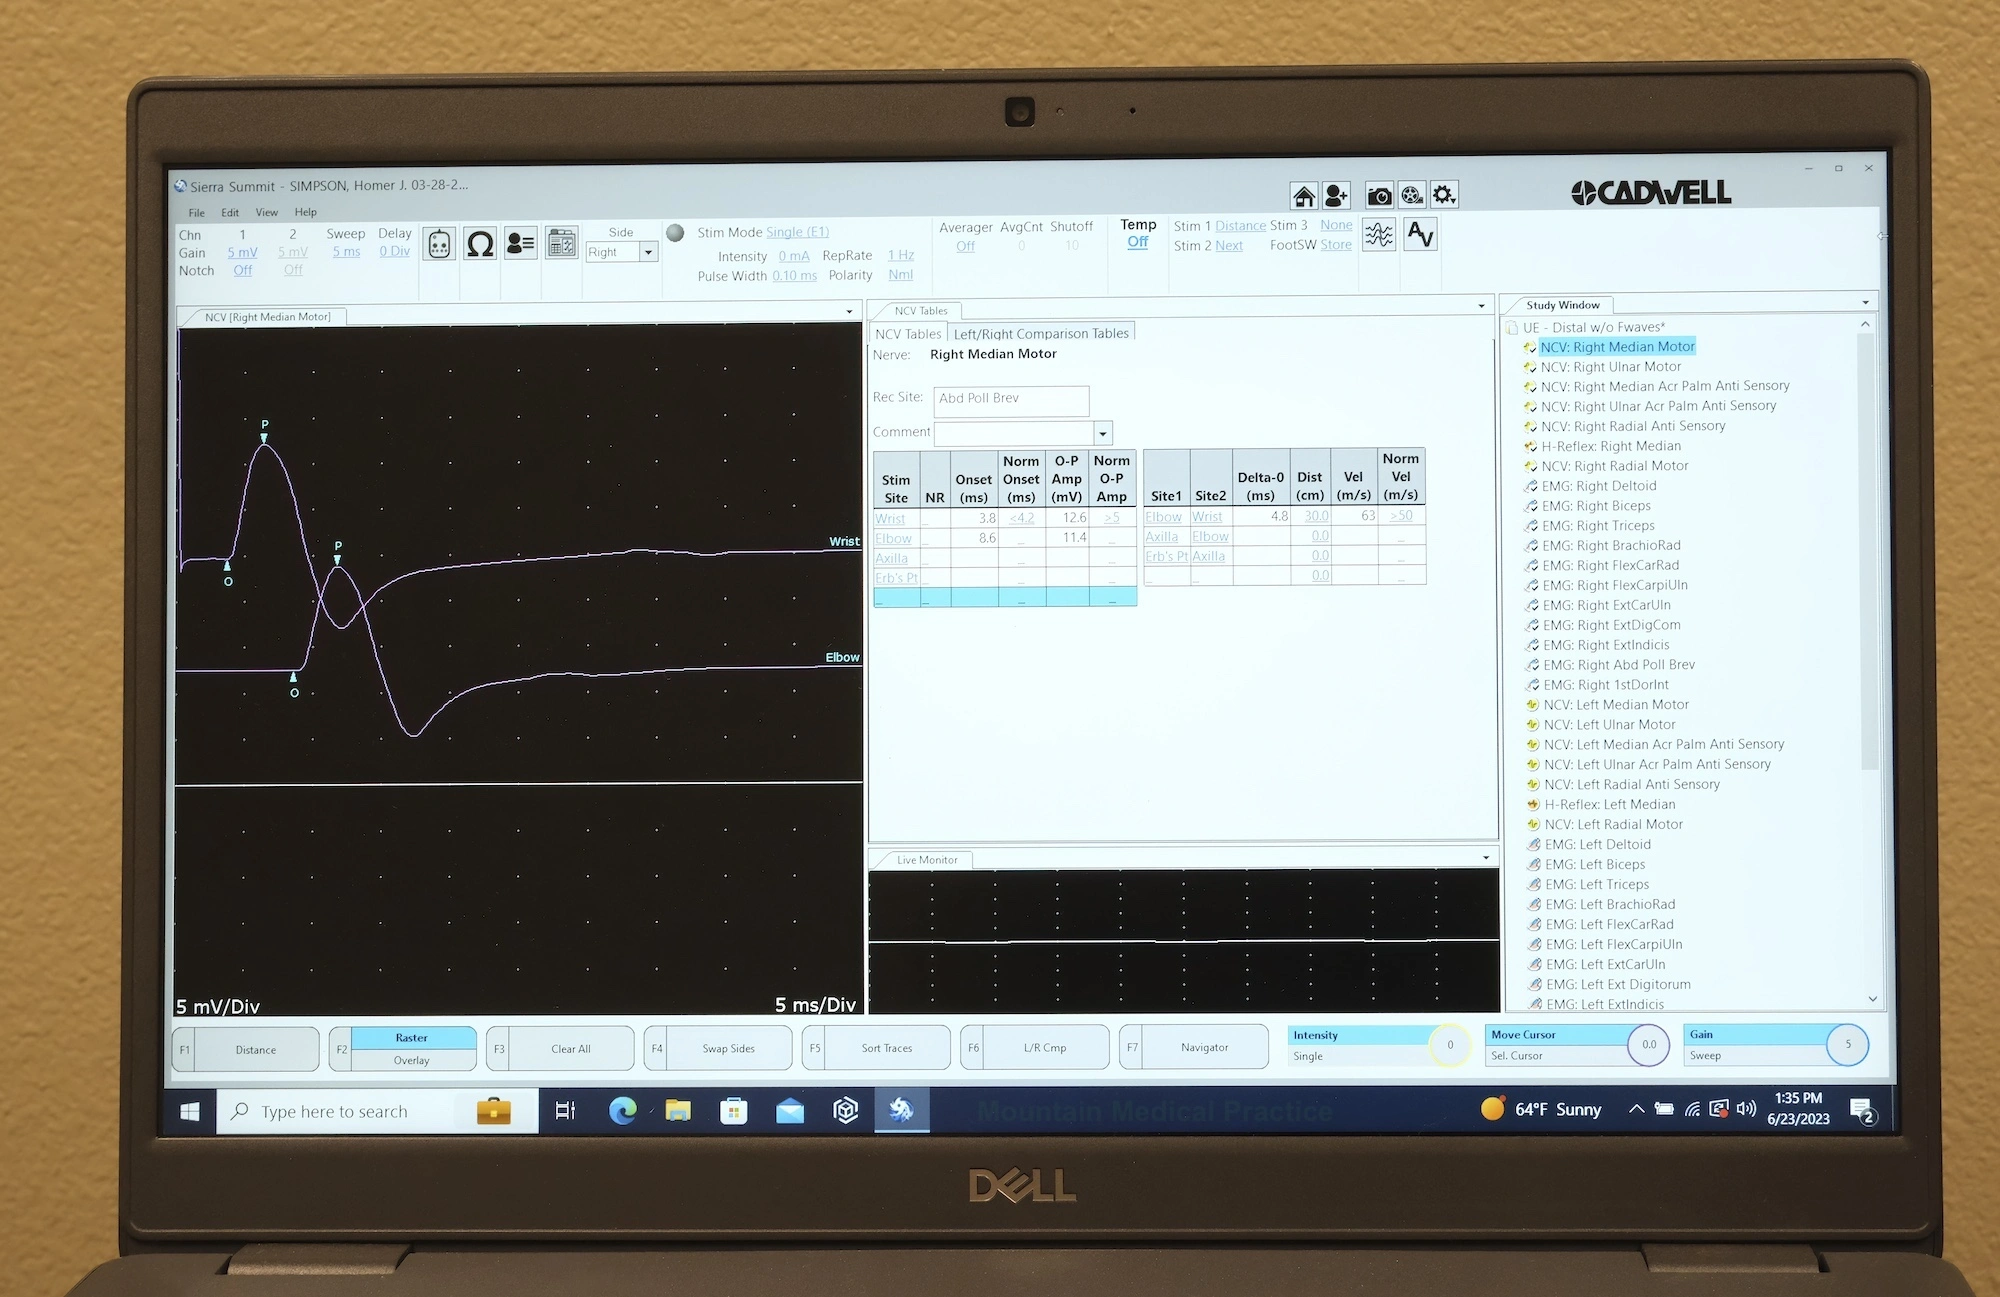Select the impedance check (Ω) icon
The width and height of the screenshot is (2000, 1297).
point(480,243)
